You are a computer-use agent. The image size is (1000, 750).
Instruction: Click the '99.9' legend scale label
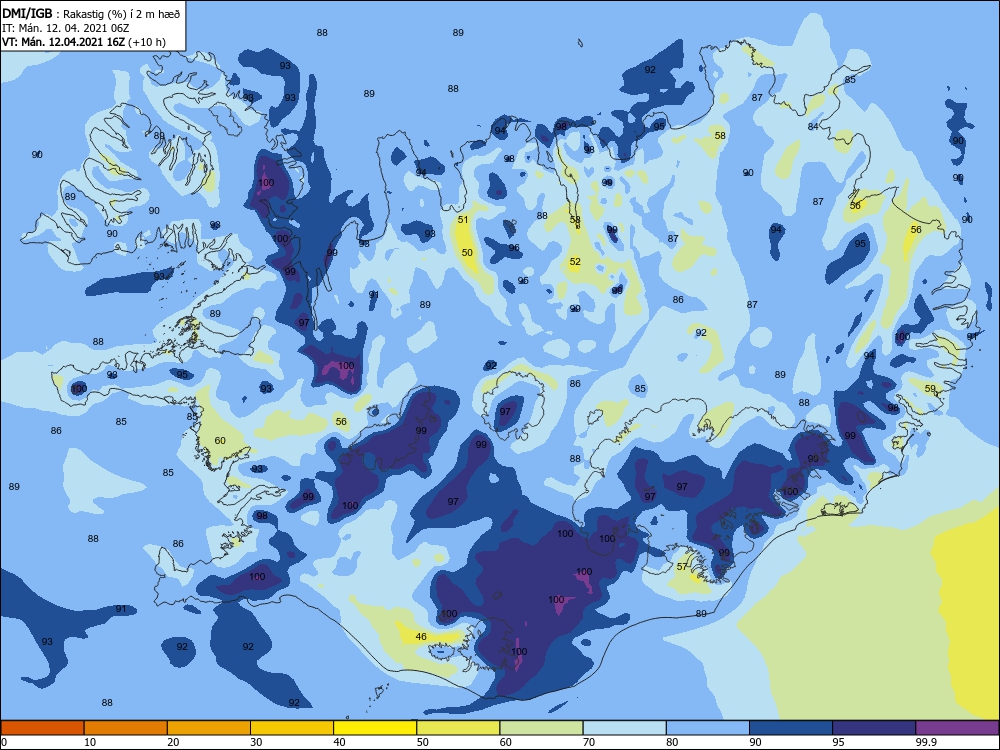coord(925,742)
